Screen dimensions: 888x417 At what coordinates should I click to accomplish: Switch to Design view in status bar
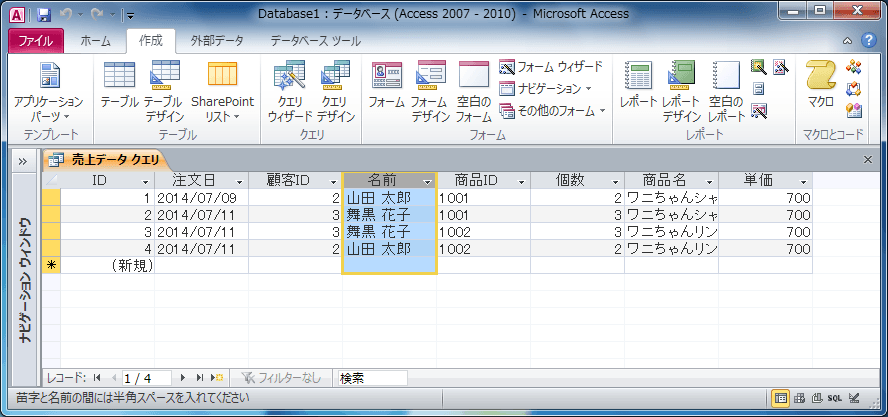point(855,398)
